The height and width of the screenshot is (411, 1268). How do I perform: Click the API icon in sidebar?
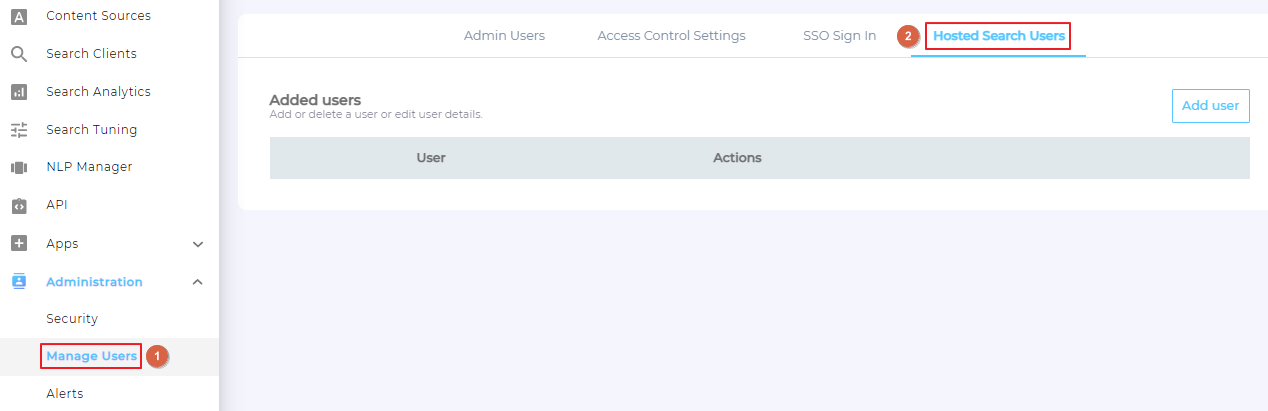(x=19, y=205)
